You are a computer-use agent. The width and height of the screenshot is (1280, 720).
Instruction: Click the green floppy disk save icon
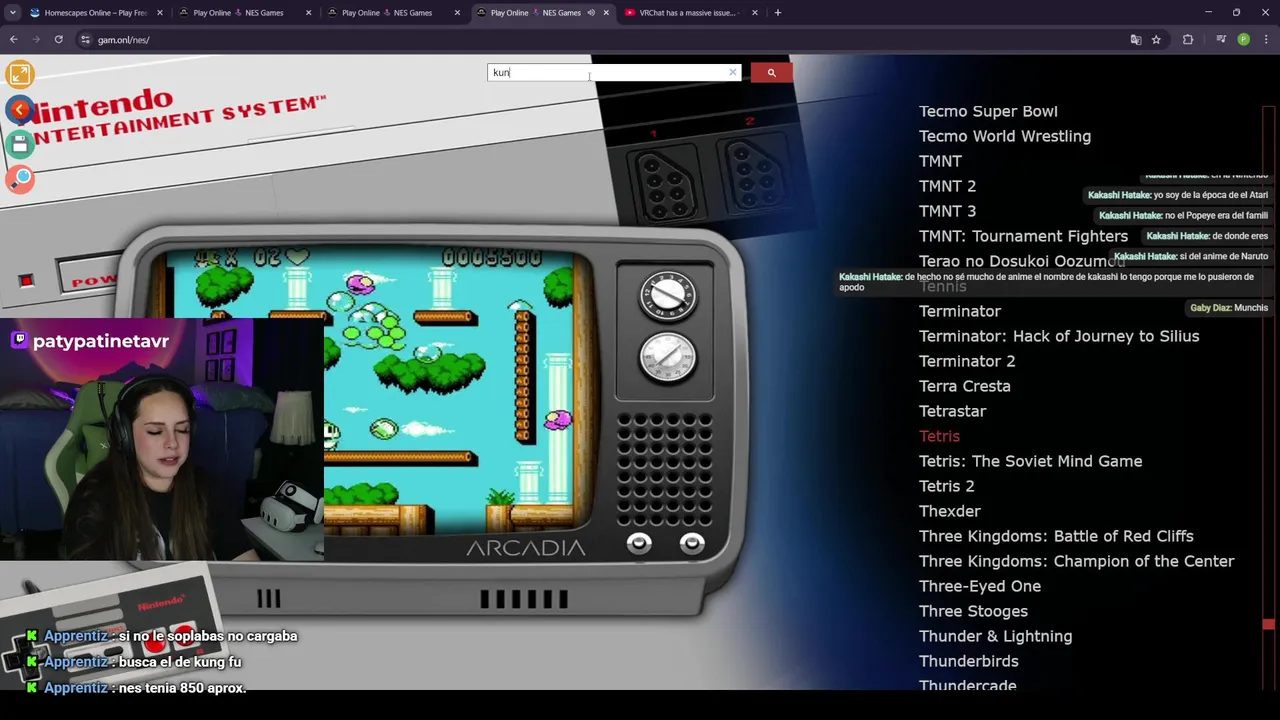point(19,144)
